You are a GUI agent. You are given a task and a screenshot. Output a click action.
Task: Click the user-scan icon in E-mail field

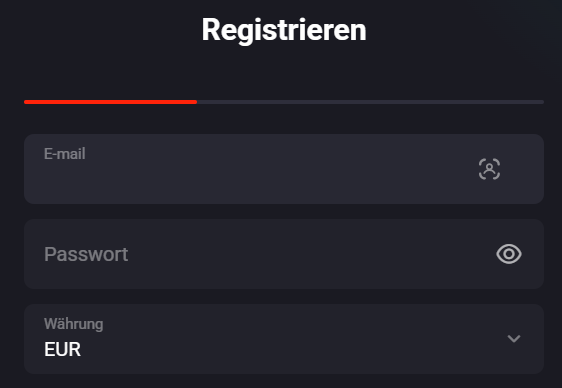click(489, 169)
